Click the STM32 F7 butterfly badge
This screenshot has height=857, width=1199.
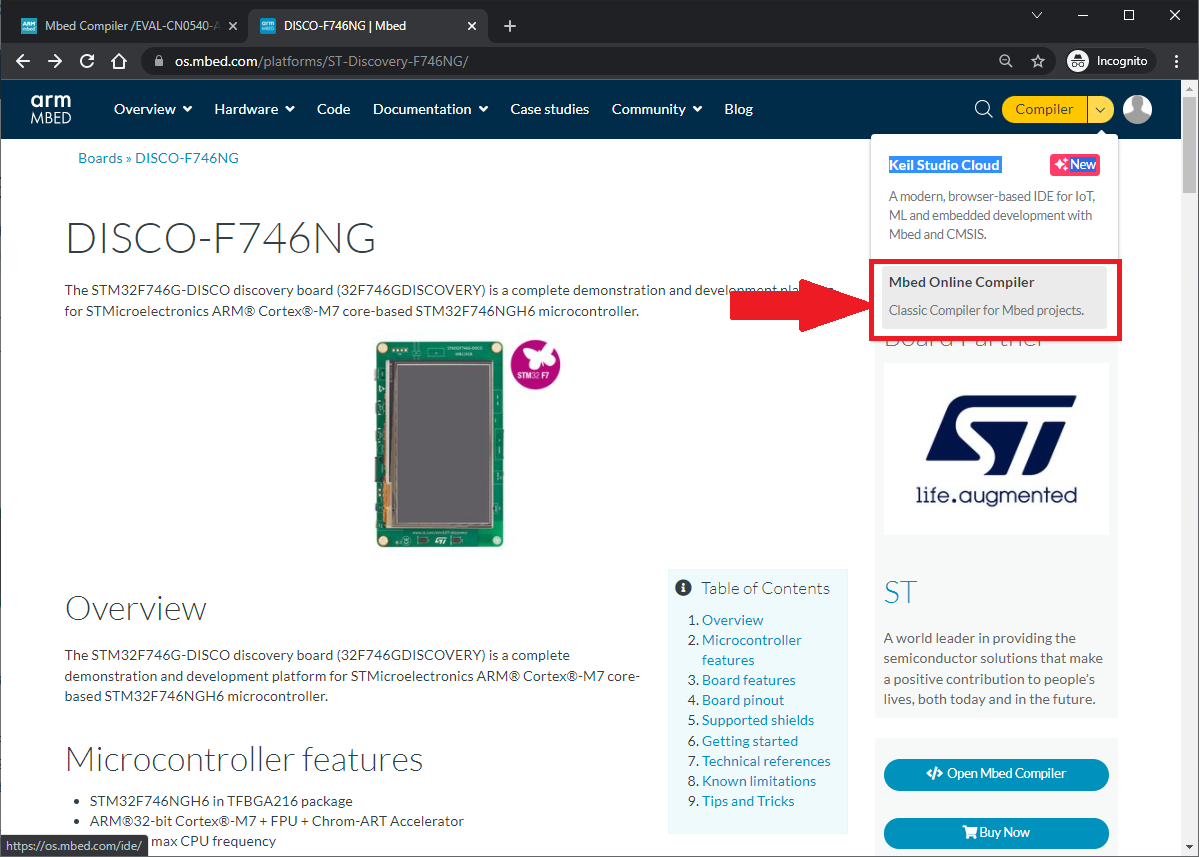(x=535, y=365)
